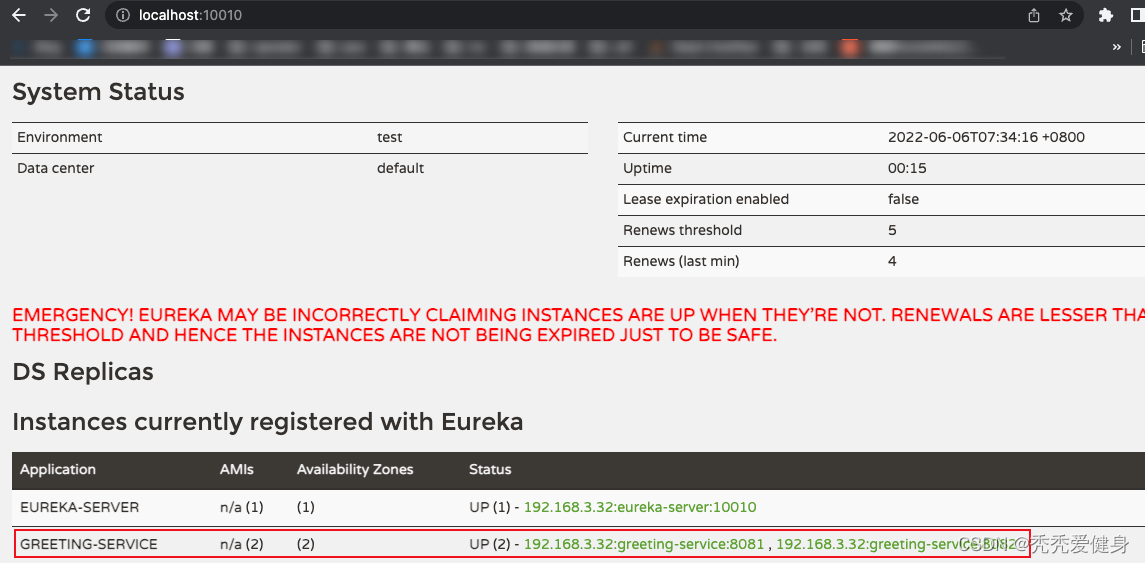The image size is (1145, 563).
Task: Reload the localhost page
Action: pos(83,15)
